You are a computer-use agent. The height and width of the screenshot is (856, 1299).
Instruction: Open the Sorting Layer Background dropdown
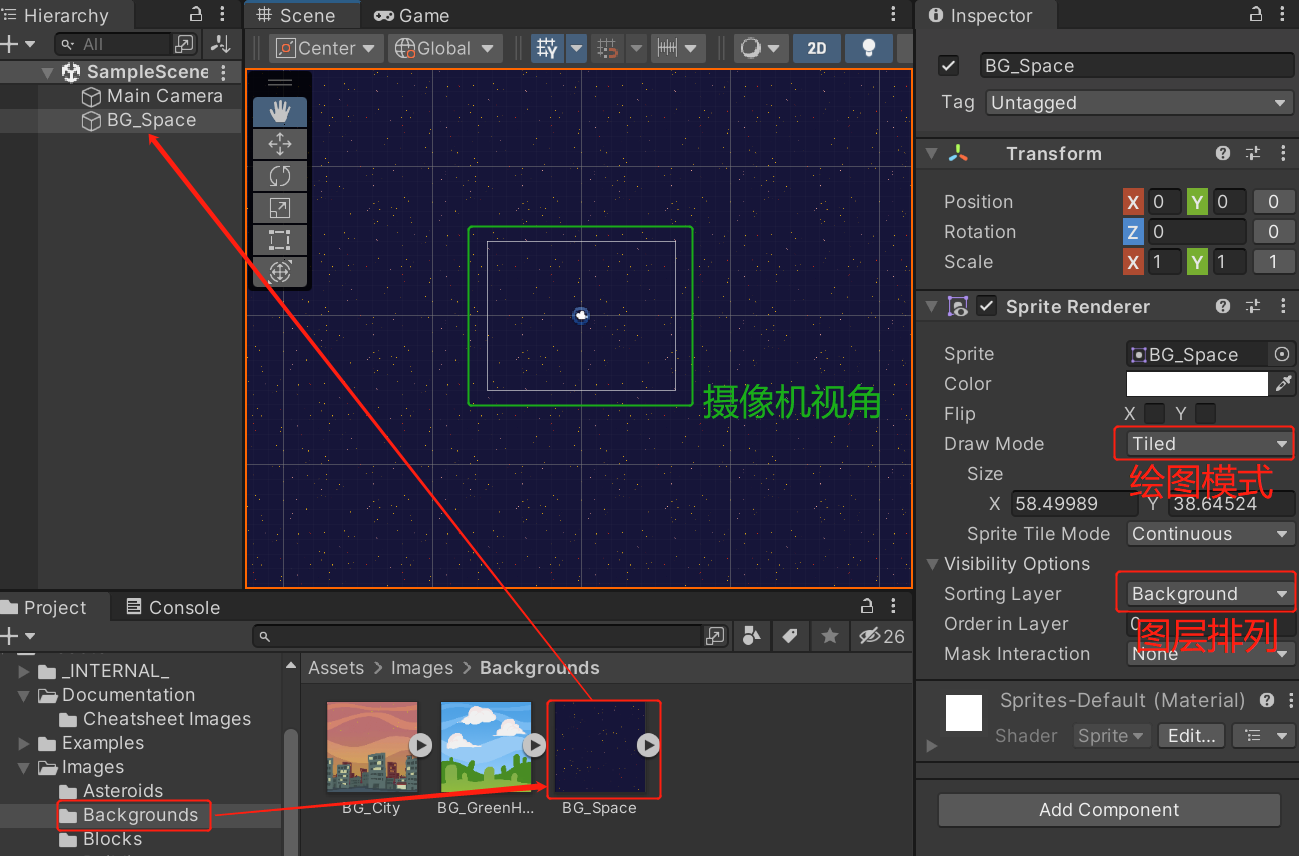coord(1210,594)
